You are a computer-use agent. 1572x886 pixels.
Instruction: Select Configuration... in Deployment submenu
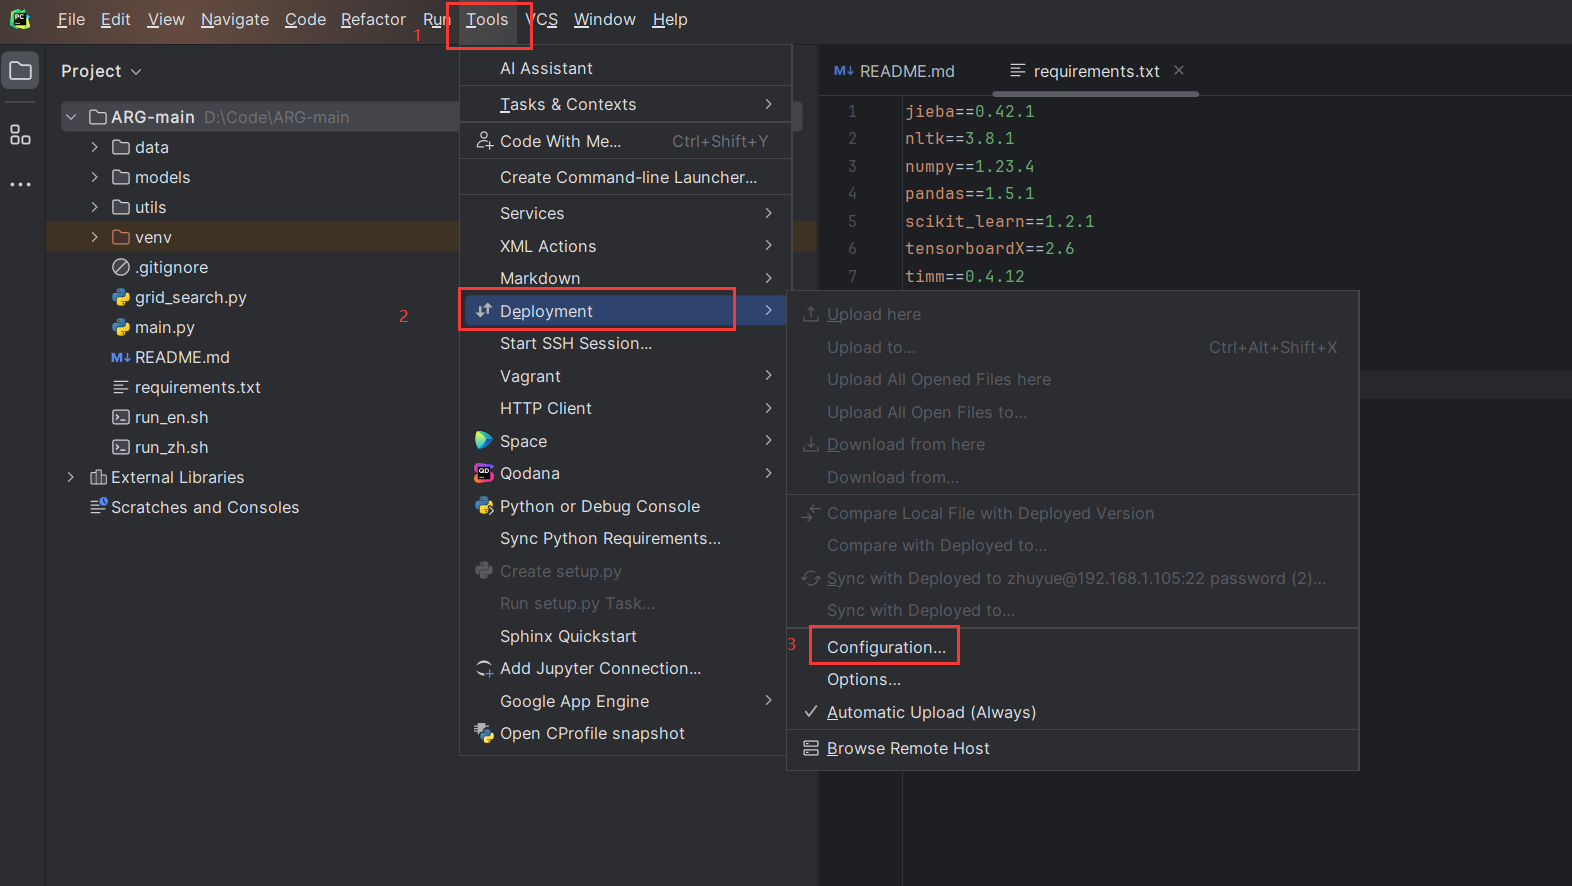[x=885, y=647]
